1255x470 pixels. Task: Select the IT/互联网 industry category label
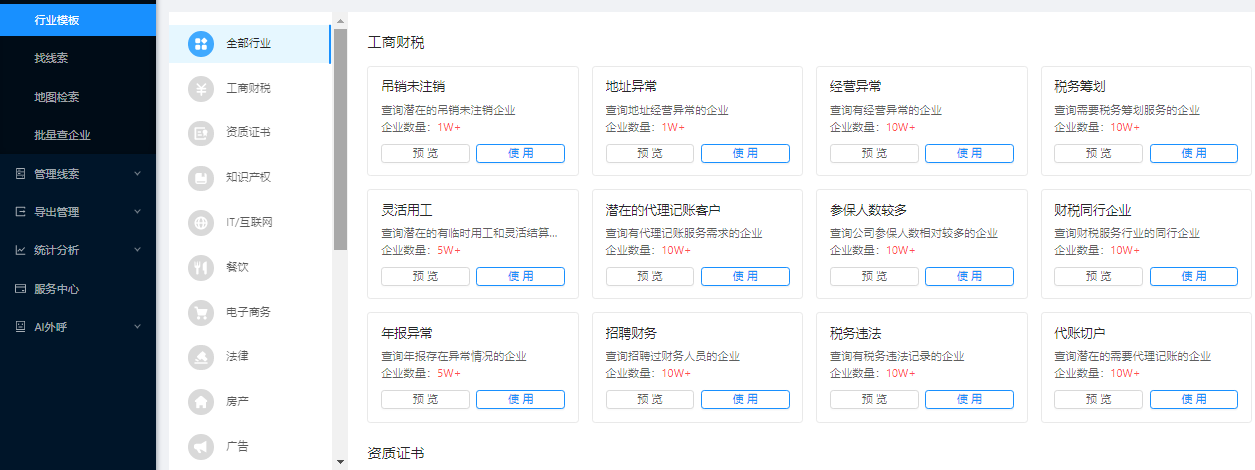pyautogui.click(x=249, y=222)
